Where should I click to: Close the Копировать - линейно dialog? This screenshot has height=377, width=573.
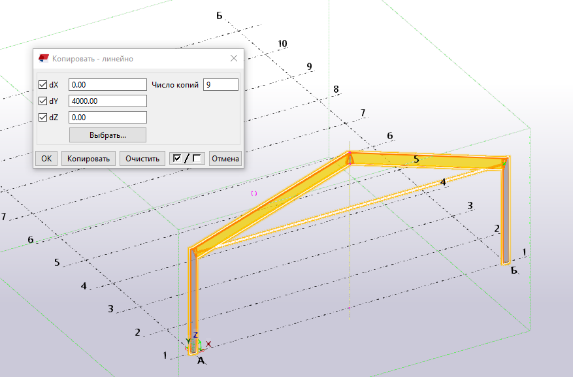coord(234,58)
